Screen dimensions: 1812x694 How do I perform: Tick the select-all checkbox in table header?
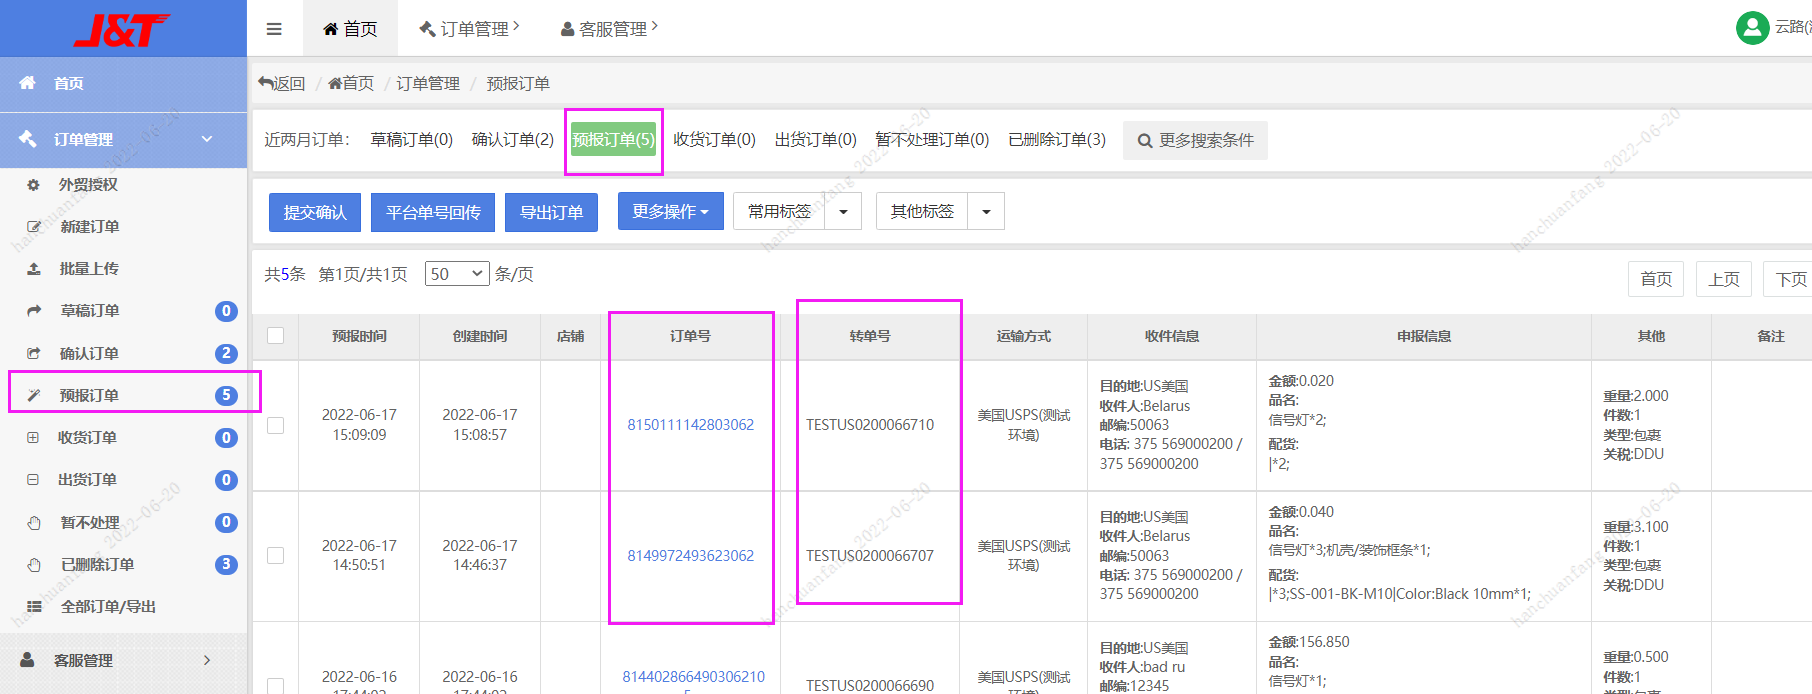click(x=276, y=336)
